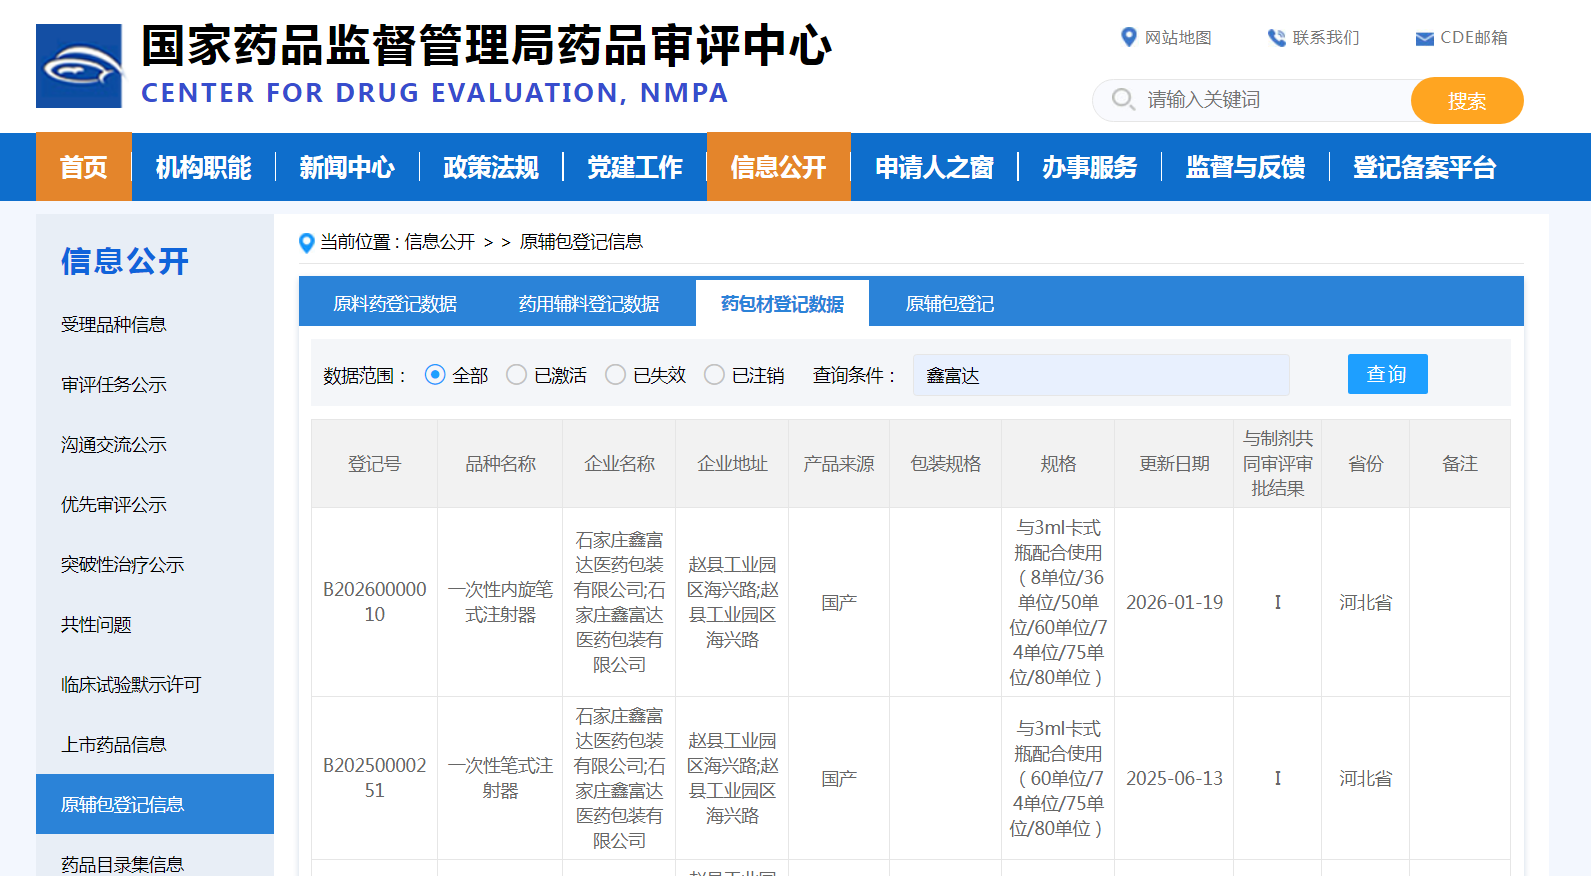Screen dimensions: 1591x876
Task: Click 登记号 column header
Action: tap(375, 463)
